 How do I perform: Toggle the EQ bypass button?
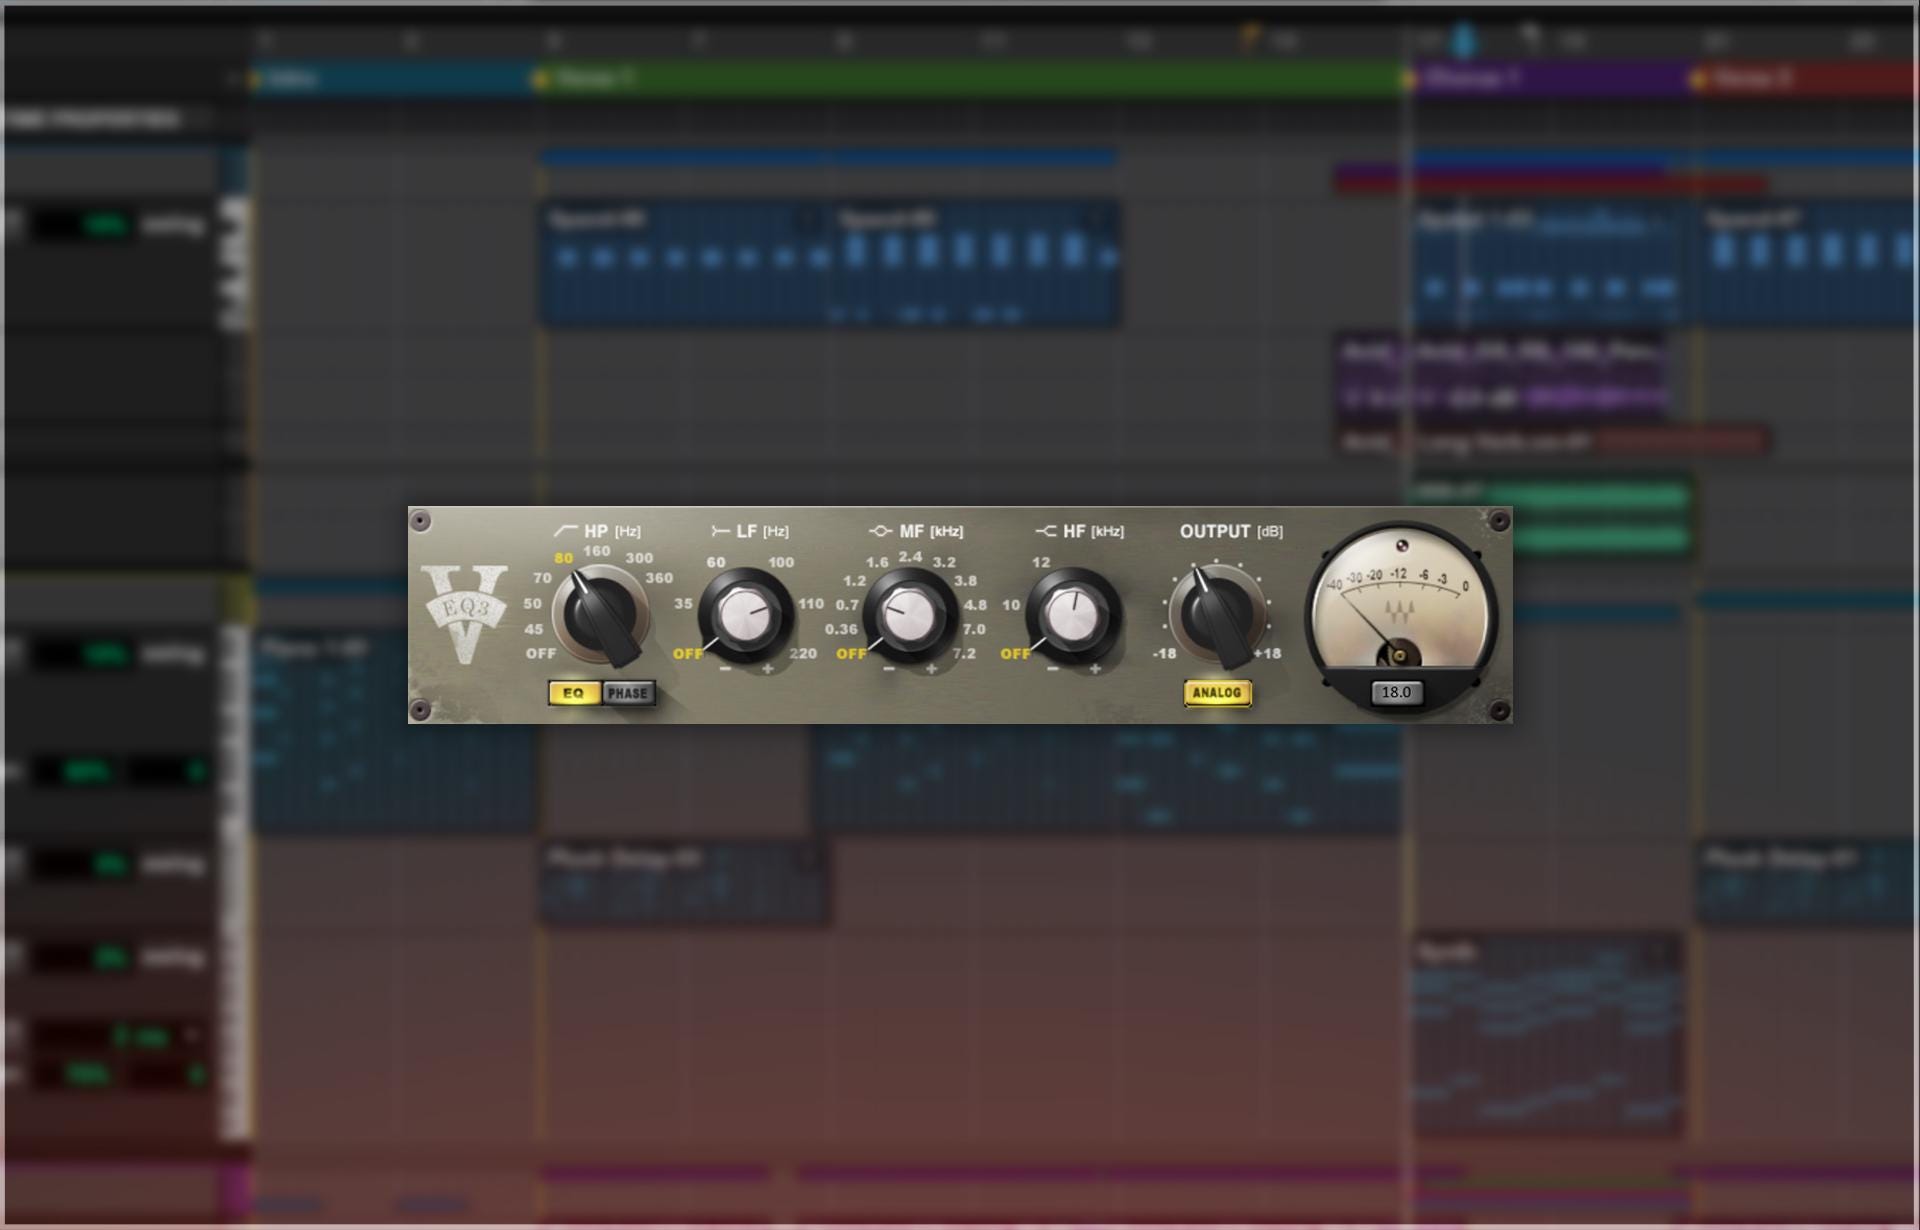tap(574, 693)
